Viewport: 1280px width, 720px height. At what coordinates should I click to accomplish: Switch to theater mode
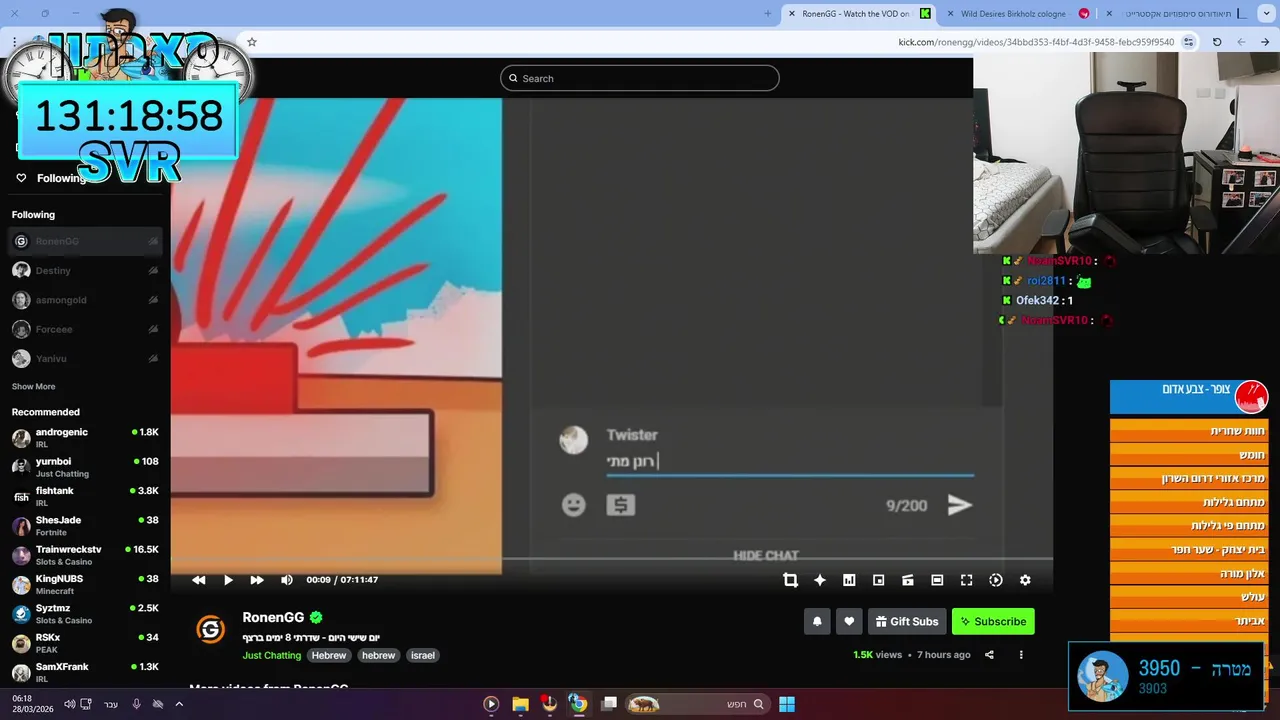tap(937, 580)
